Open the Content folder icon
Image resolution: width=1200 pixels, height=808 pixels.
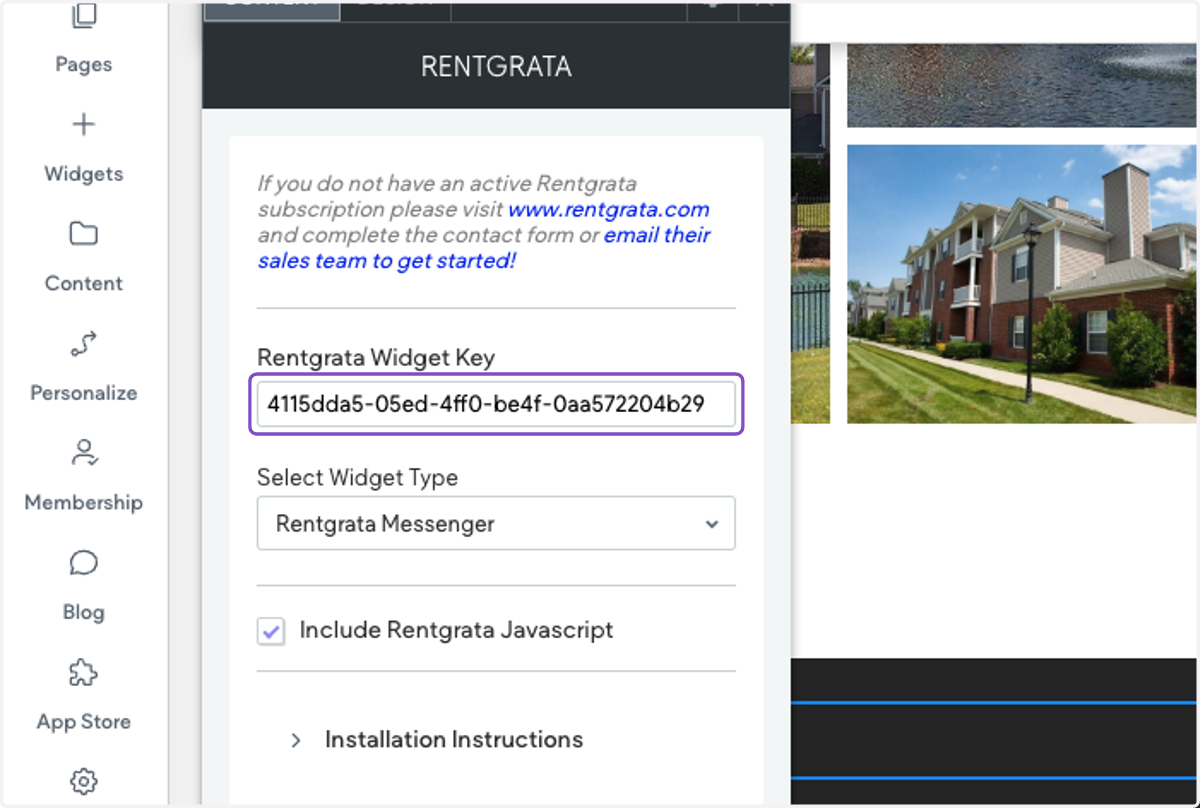[84, 234]
